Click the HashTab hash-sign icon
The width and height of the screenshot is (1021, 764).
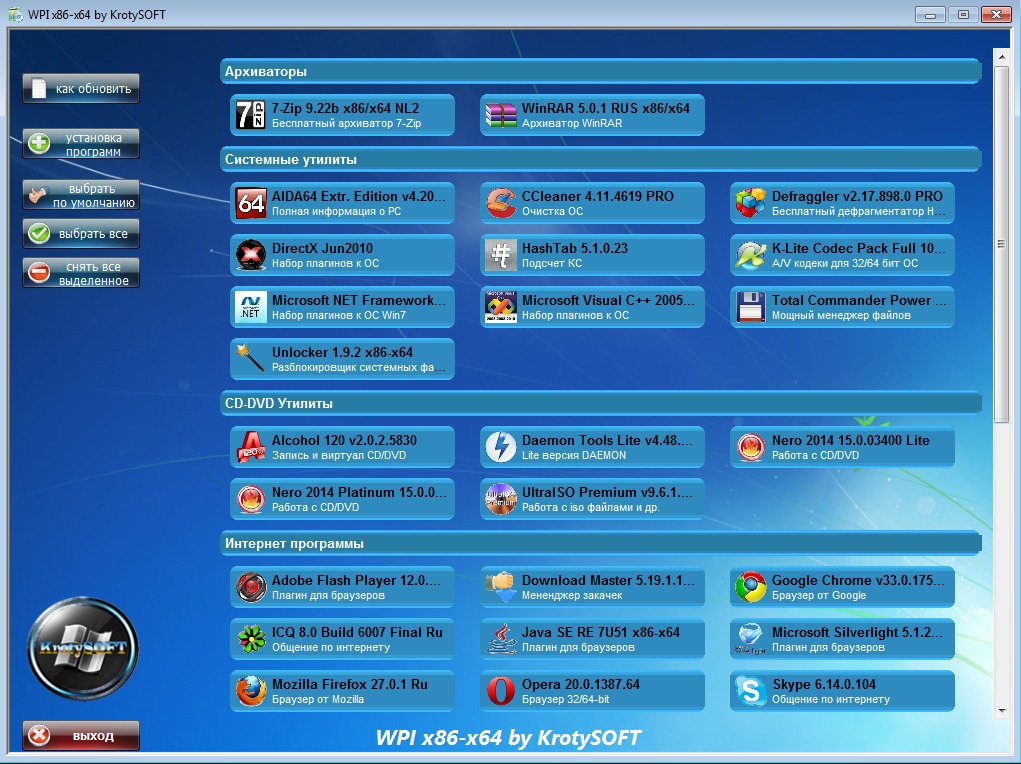coord(501,255)
